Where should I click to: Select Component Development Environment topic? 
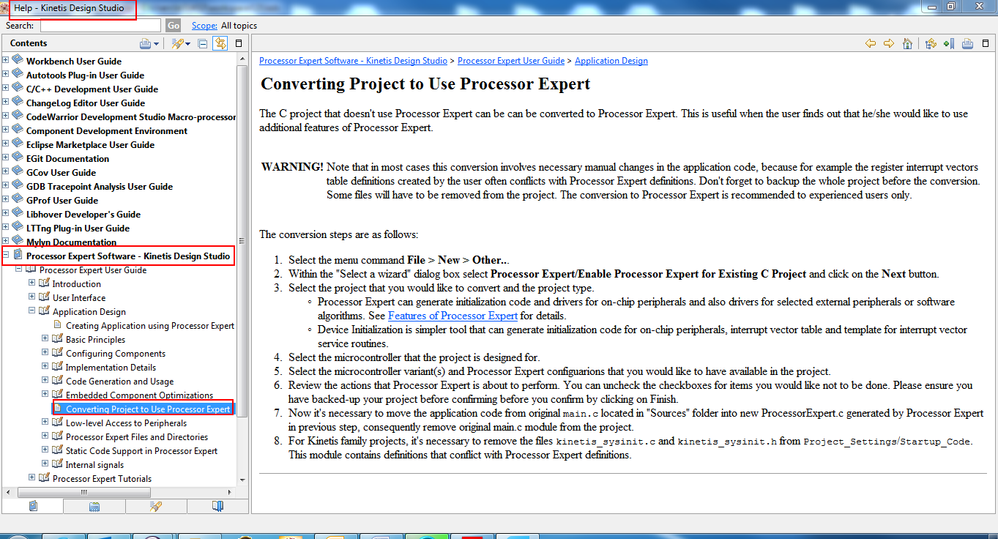(107, 131)
